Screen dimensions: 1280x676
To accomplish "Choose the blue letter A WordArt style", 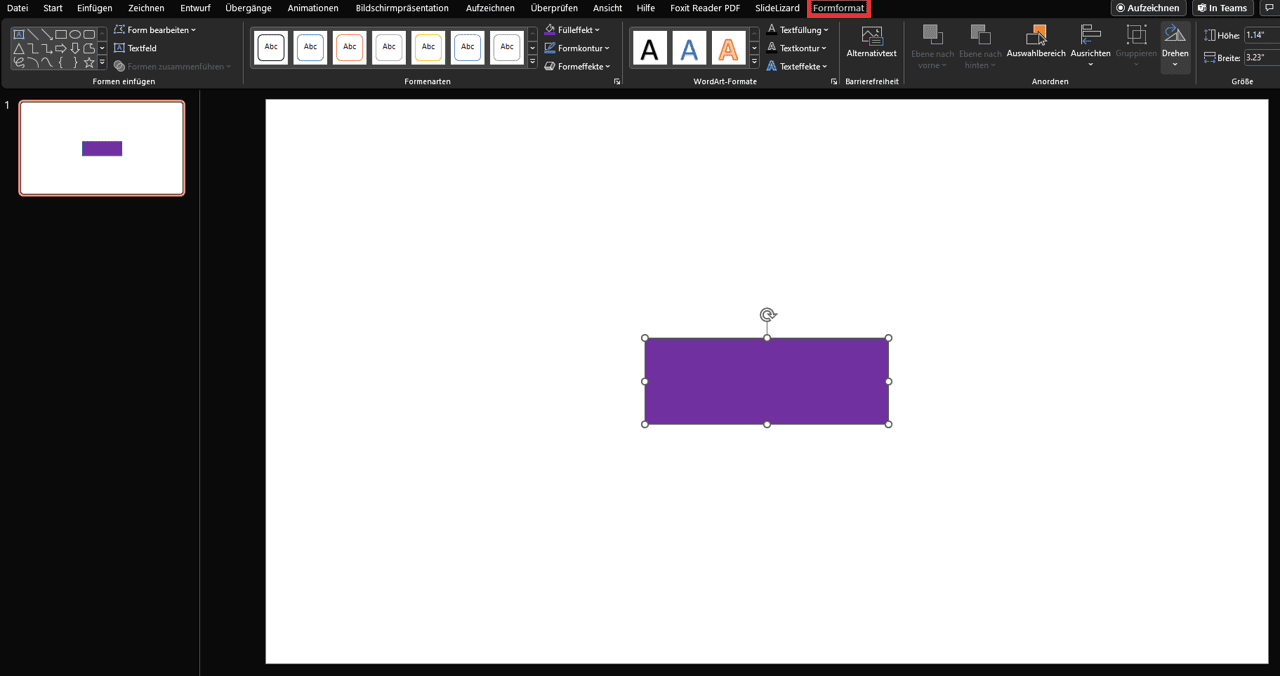I will [x=689, y=48].
